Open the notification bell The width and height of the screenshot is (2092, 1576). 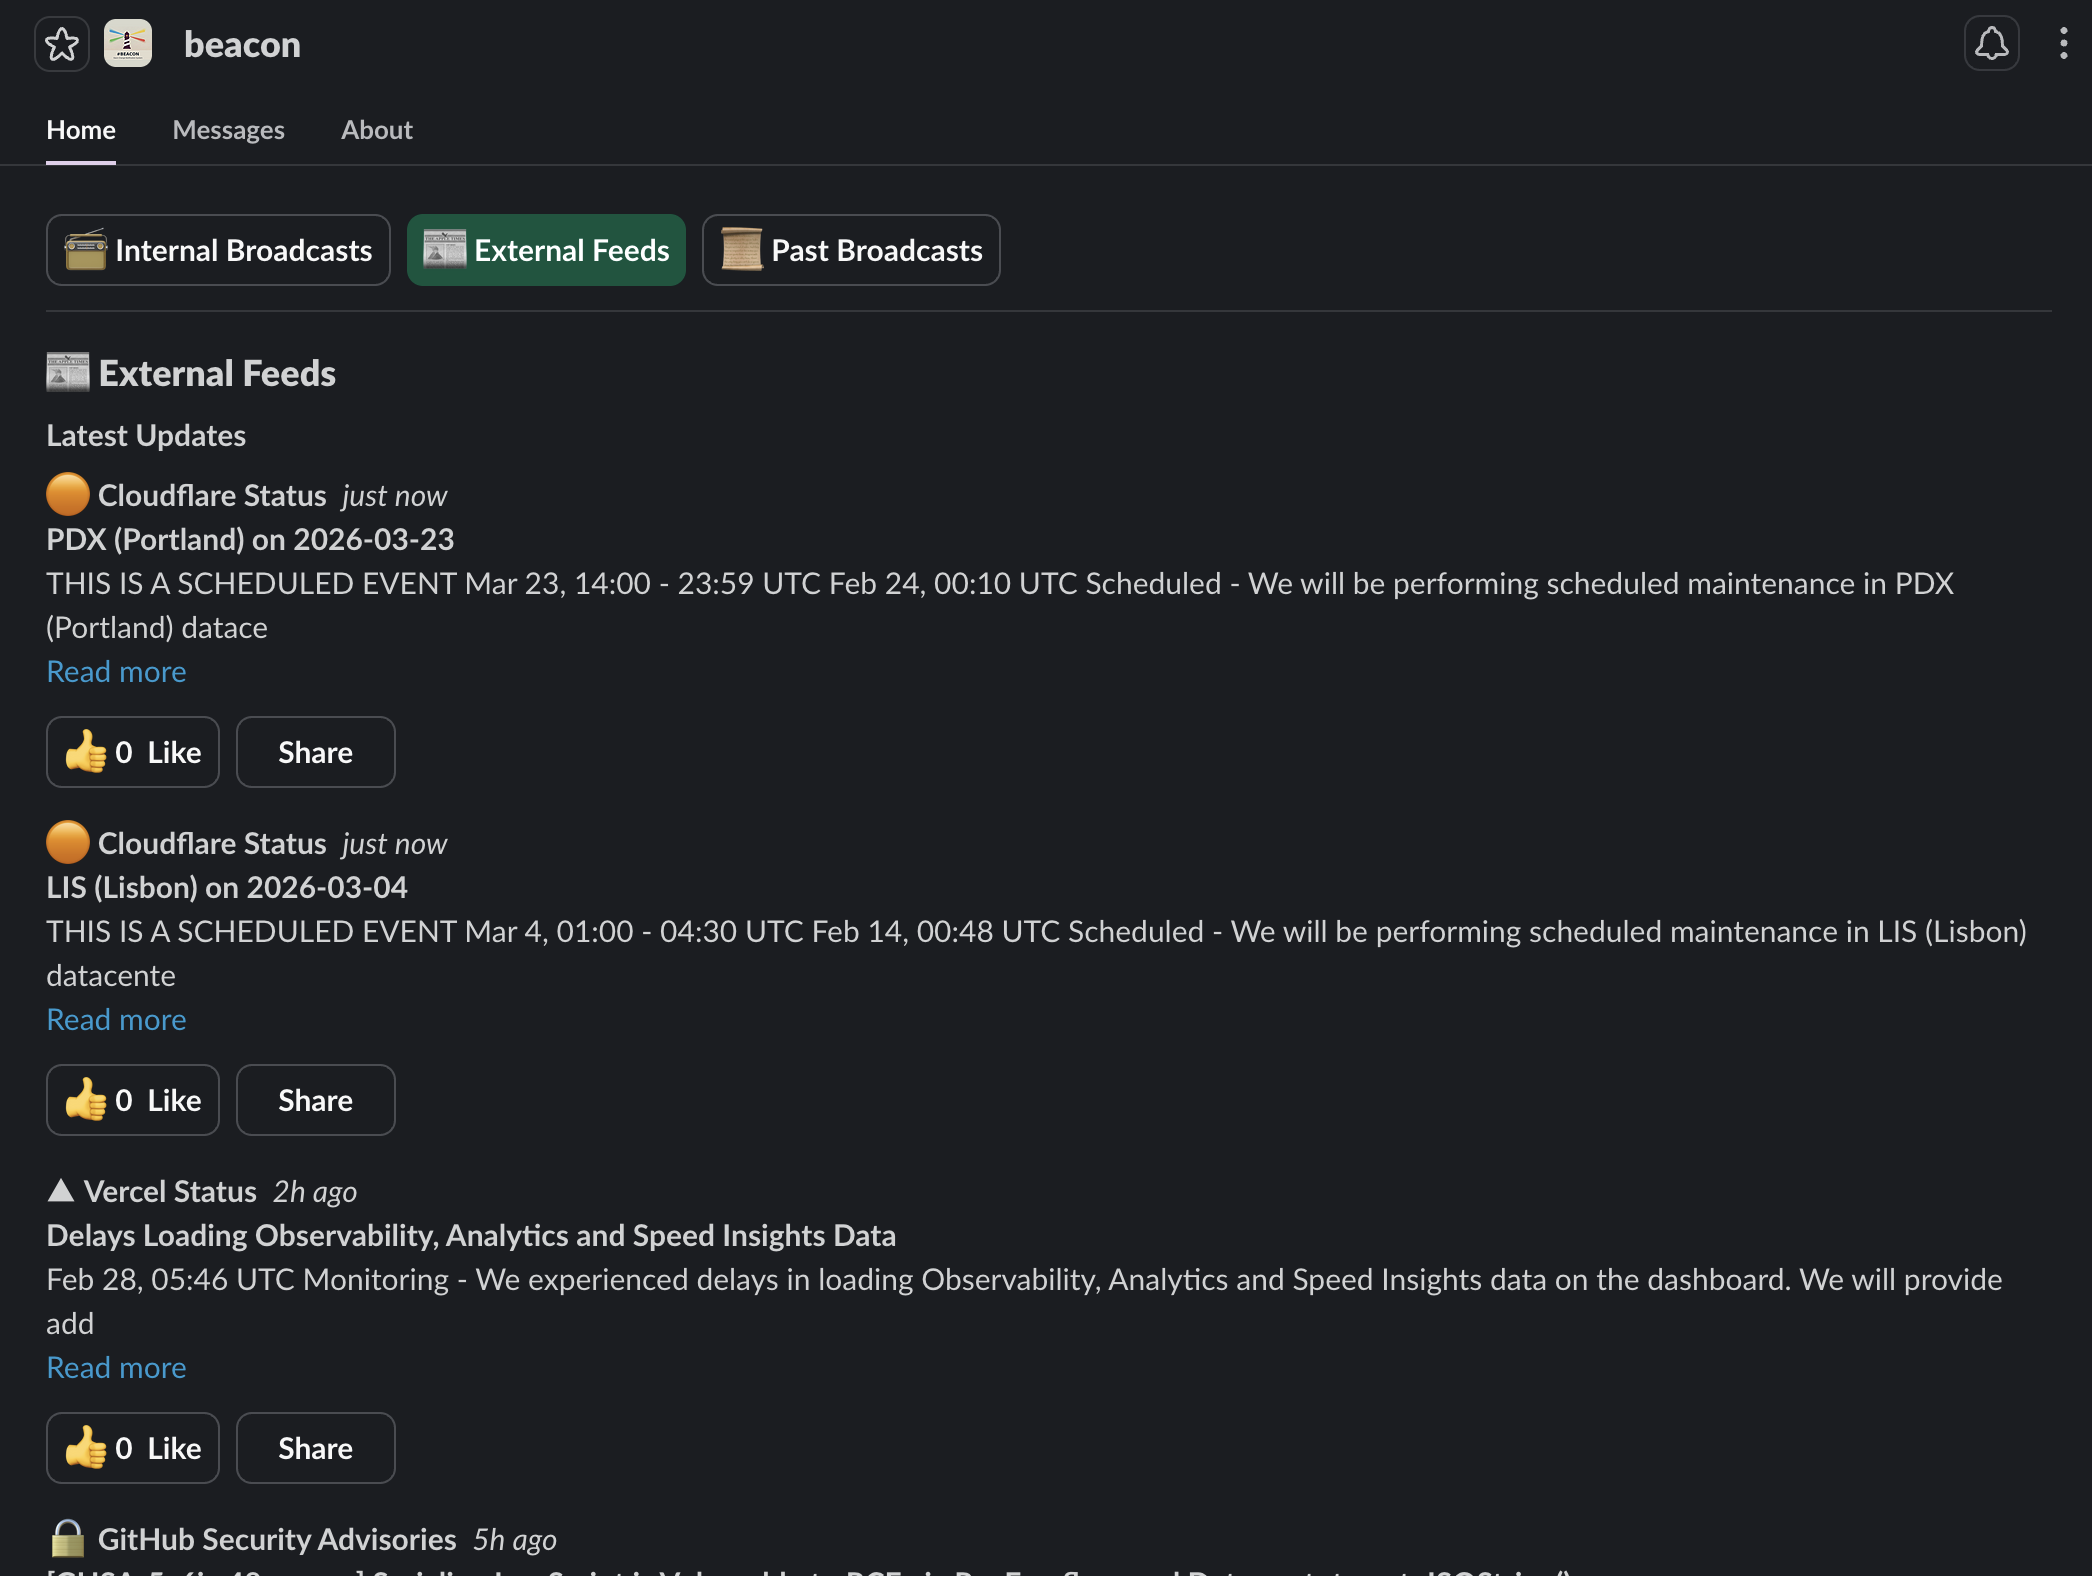(x=1990, y=44)
